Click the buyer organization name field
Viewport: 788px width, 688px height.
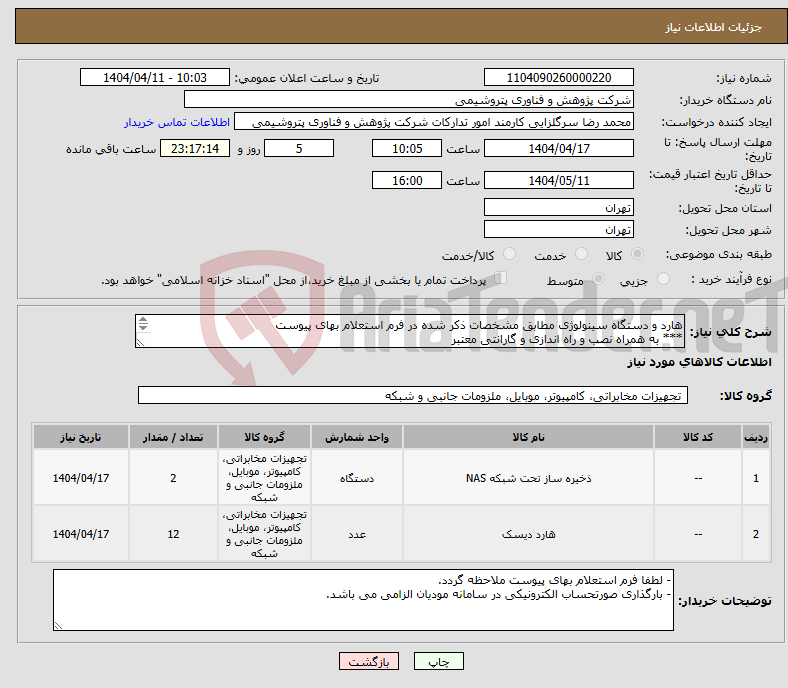pyautogui.click(x=409, y=100)
